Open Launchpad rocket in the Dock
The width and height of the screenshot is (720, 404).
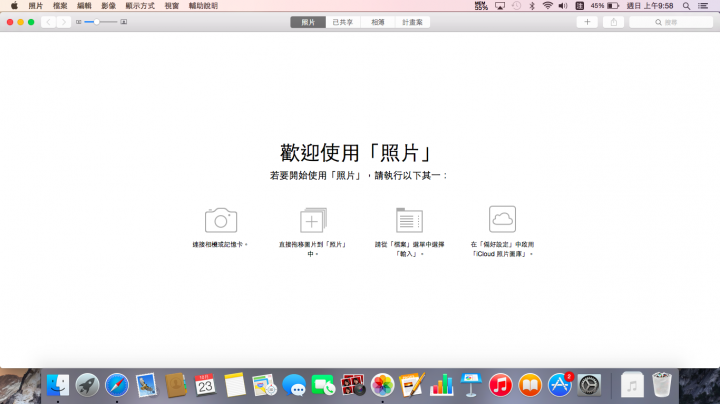click(x=87, y=385)
